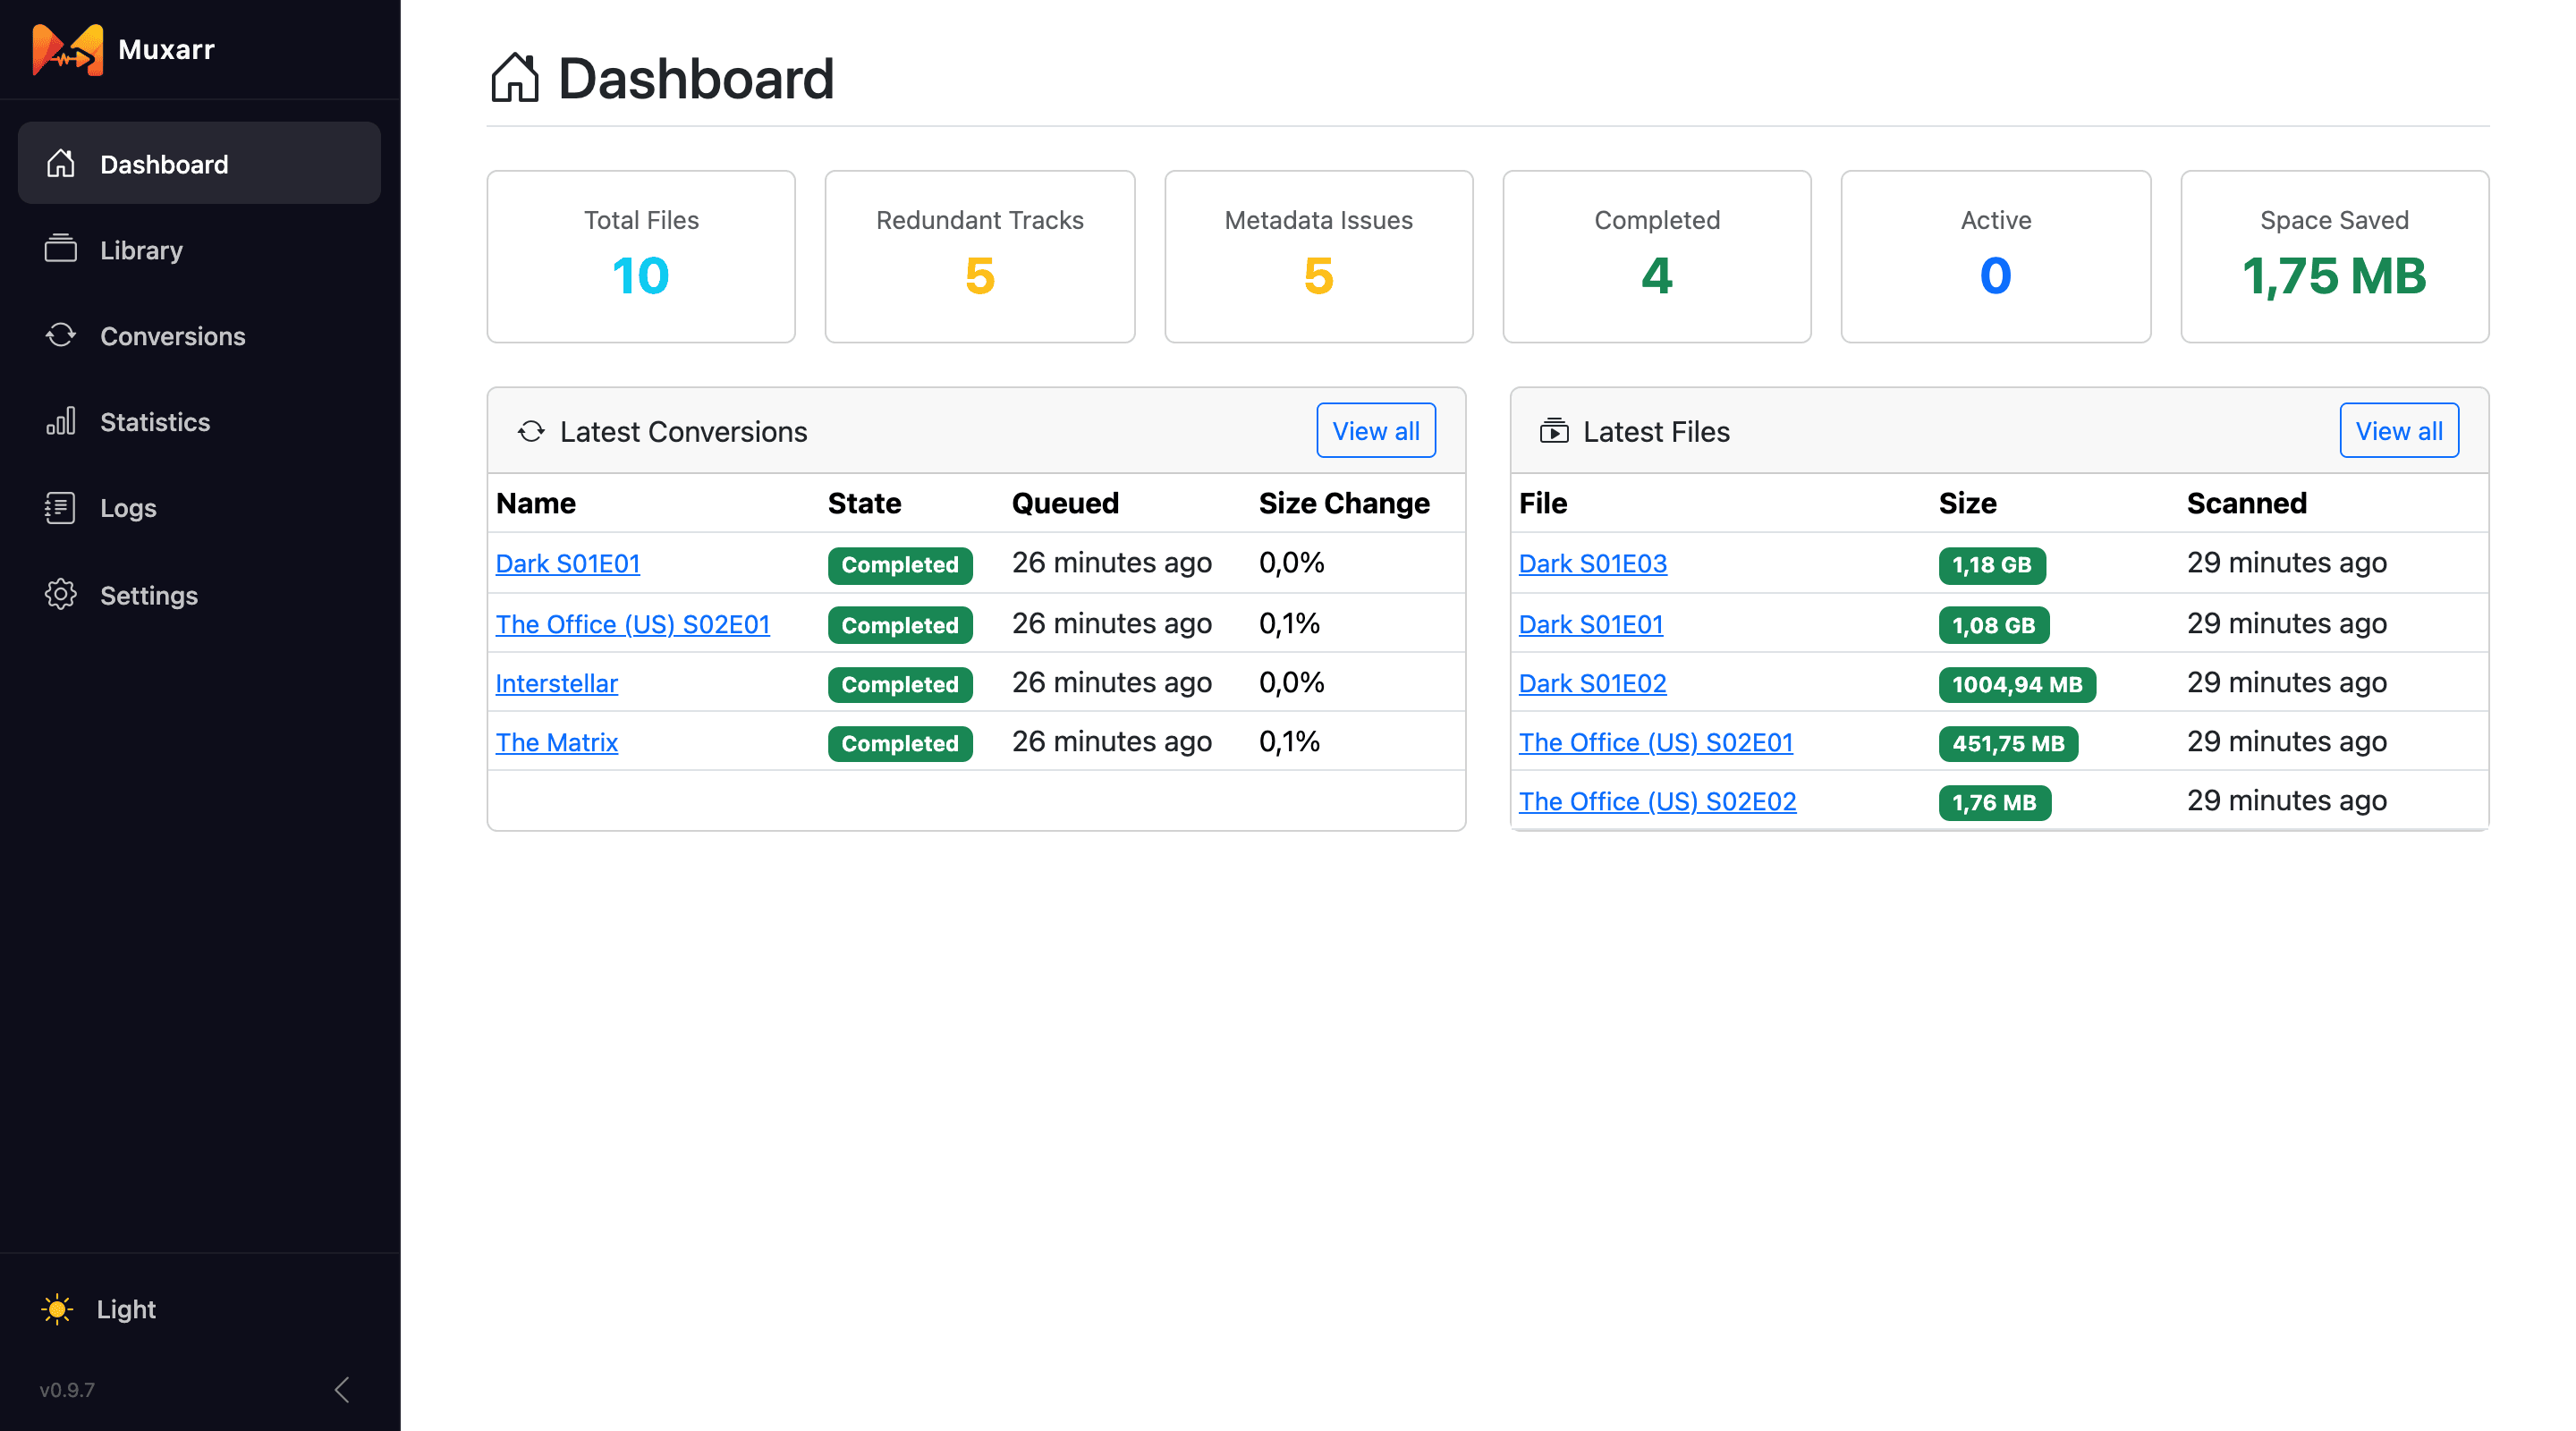Image resolution: width=2576 pixels, height=1431 pixels.
Task: Collapse the sidebar with the chevron arrow
Action: point(342,1389)
